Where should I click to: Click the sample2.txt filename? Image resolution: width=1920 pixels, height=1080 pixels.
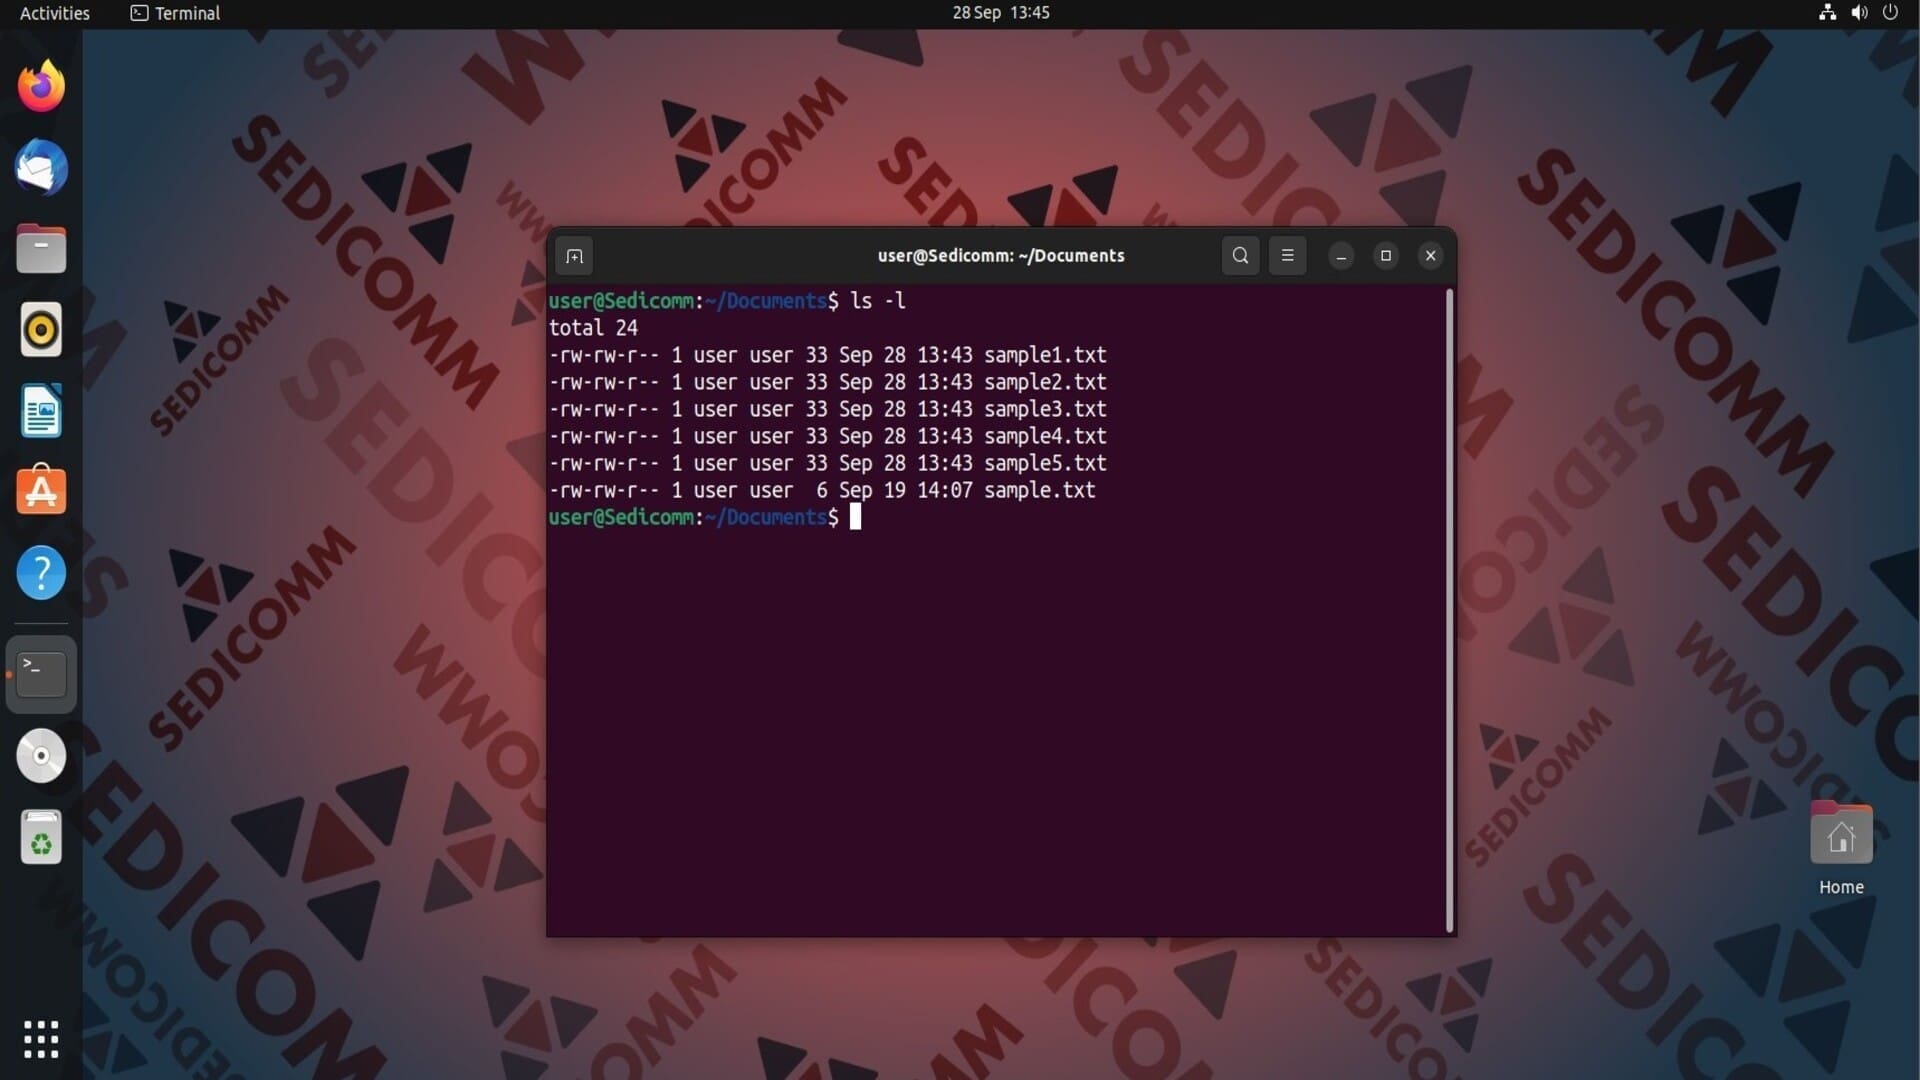[1045, 382]
